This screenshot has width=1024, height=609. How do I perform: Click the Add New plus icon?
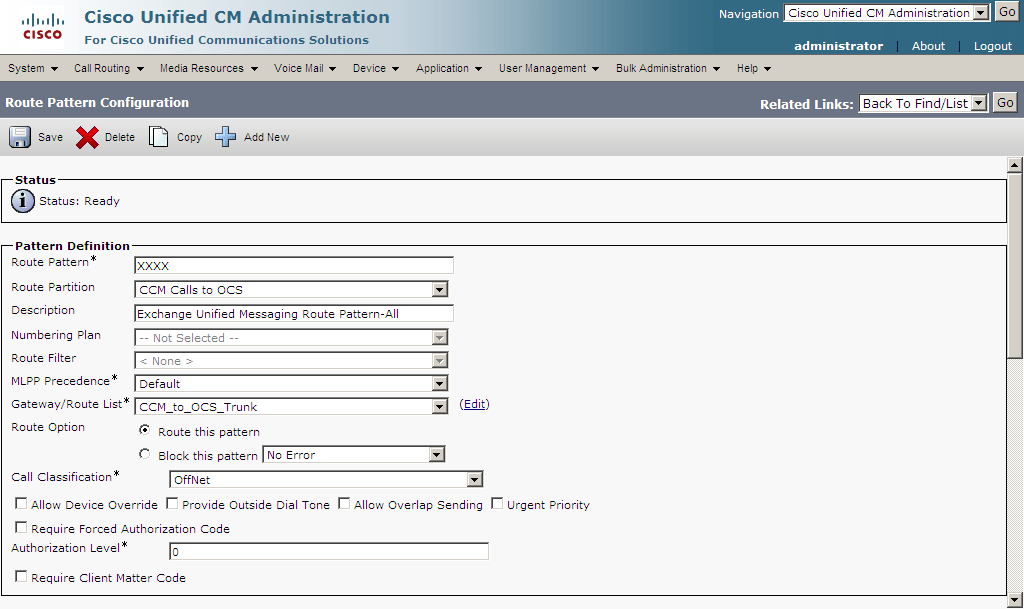(x=225, y=136)
